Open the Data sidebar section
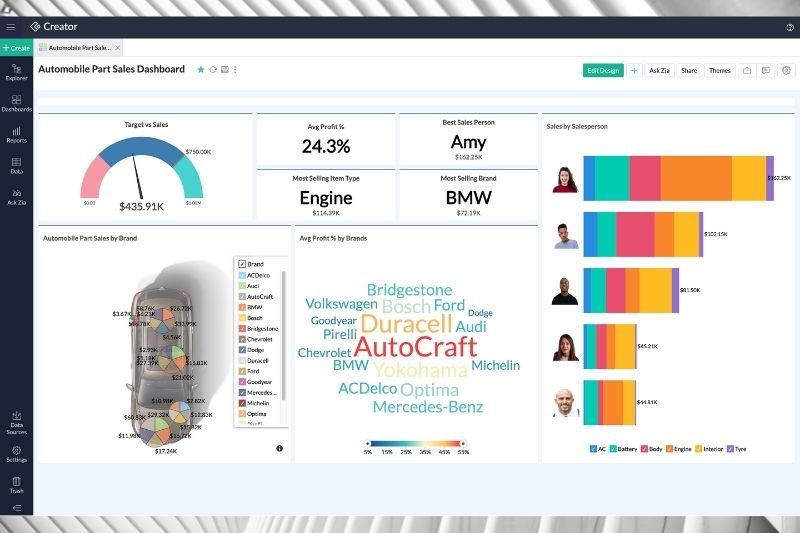The height and width of the screenshot is (533, 800). click(16, 166)
